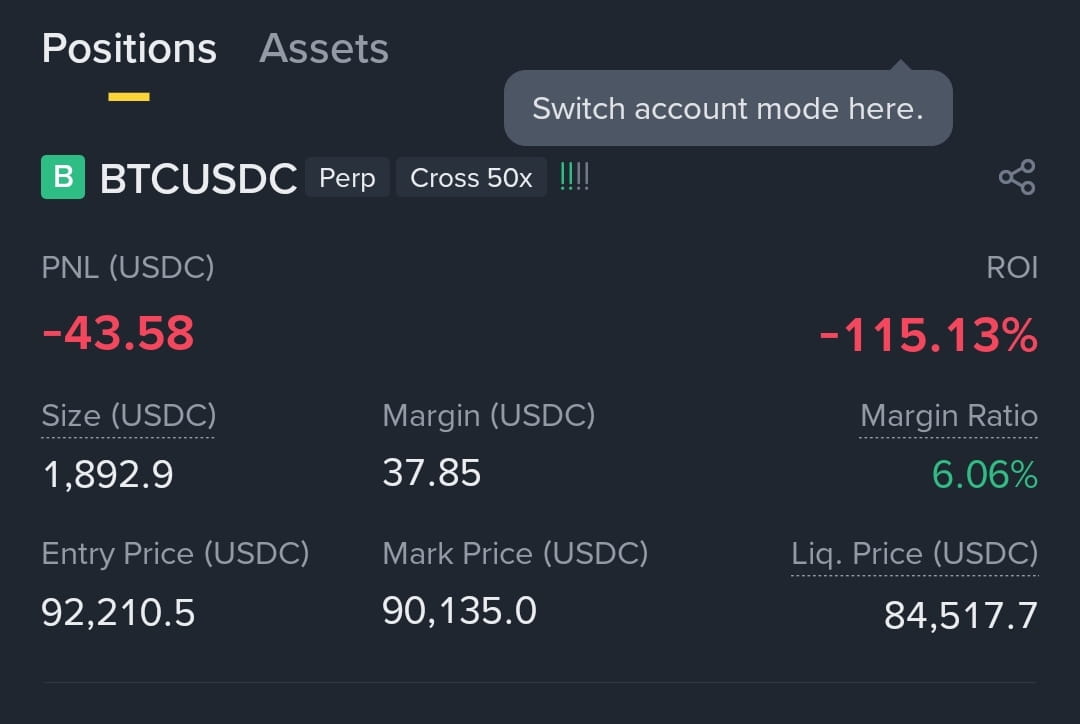The height and width of the screenshot is (724, 1080).
Task: Open the Cross 50x leverage setting
Action: 471,178
